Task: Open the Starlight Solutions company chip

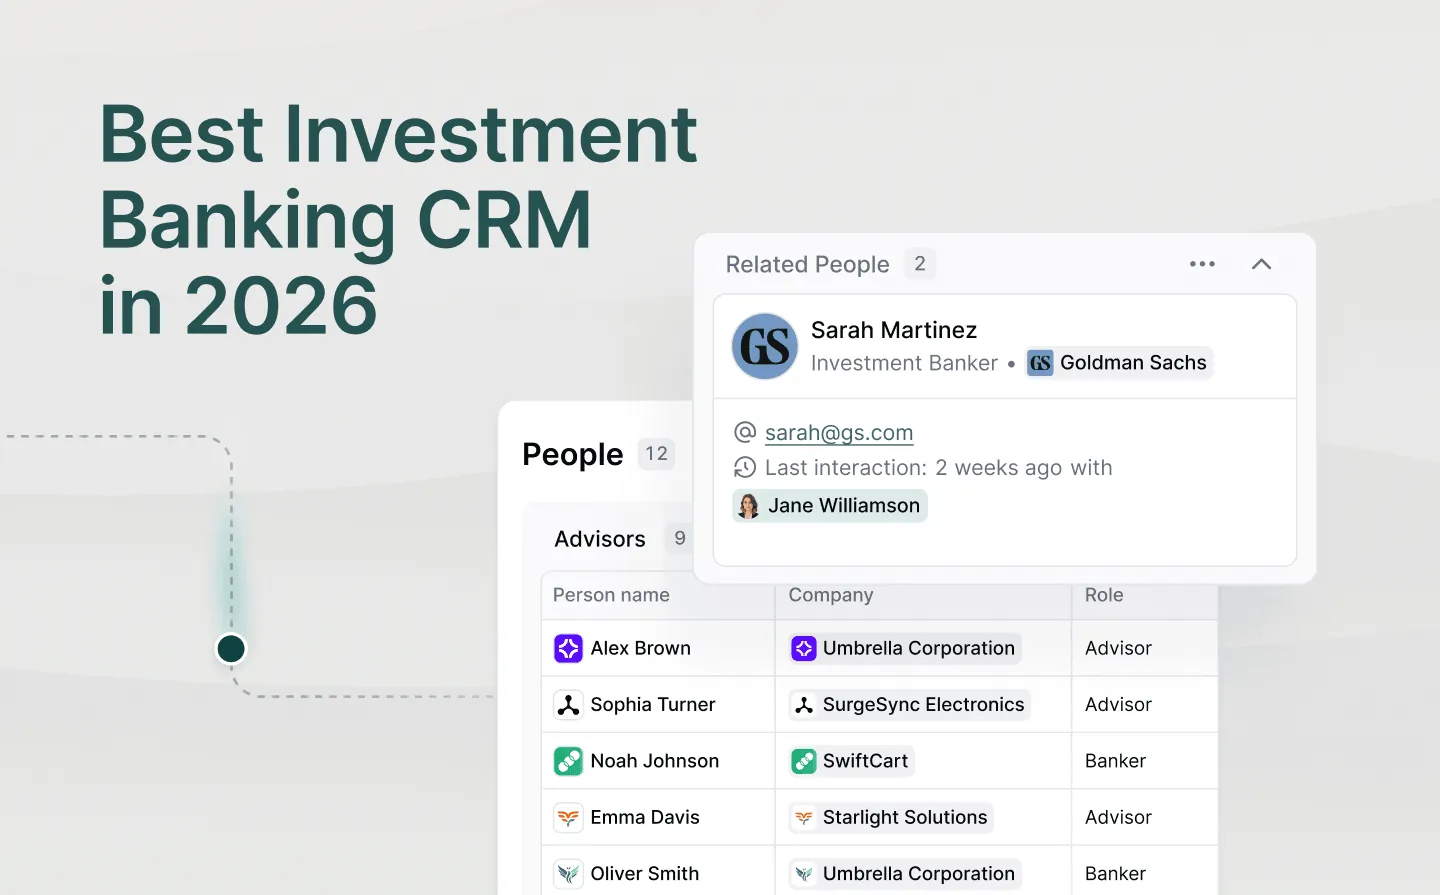Action: tap(891, 818)
